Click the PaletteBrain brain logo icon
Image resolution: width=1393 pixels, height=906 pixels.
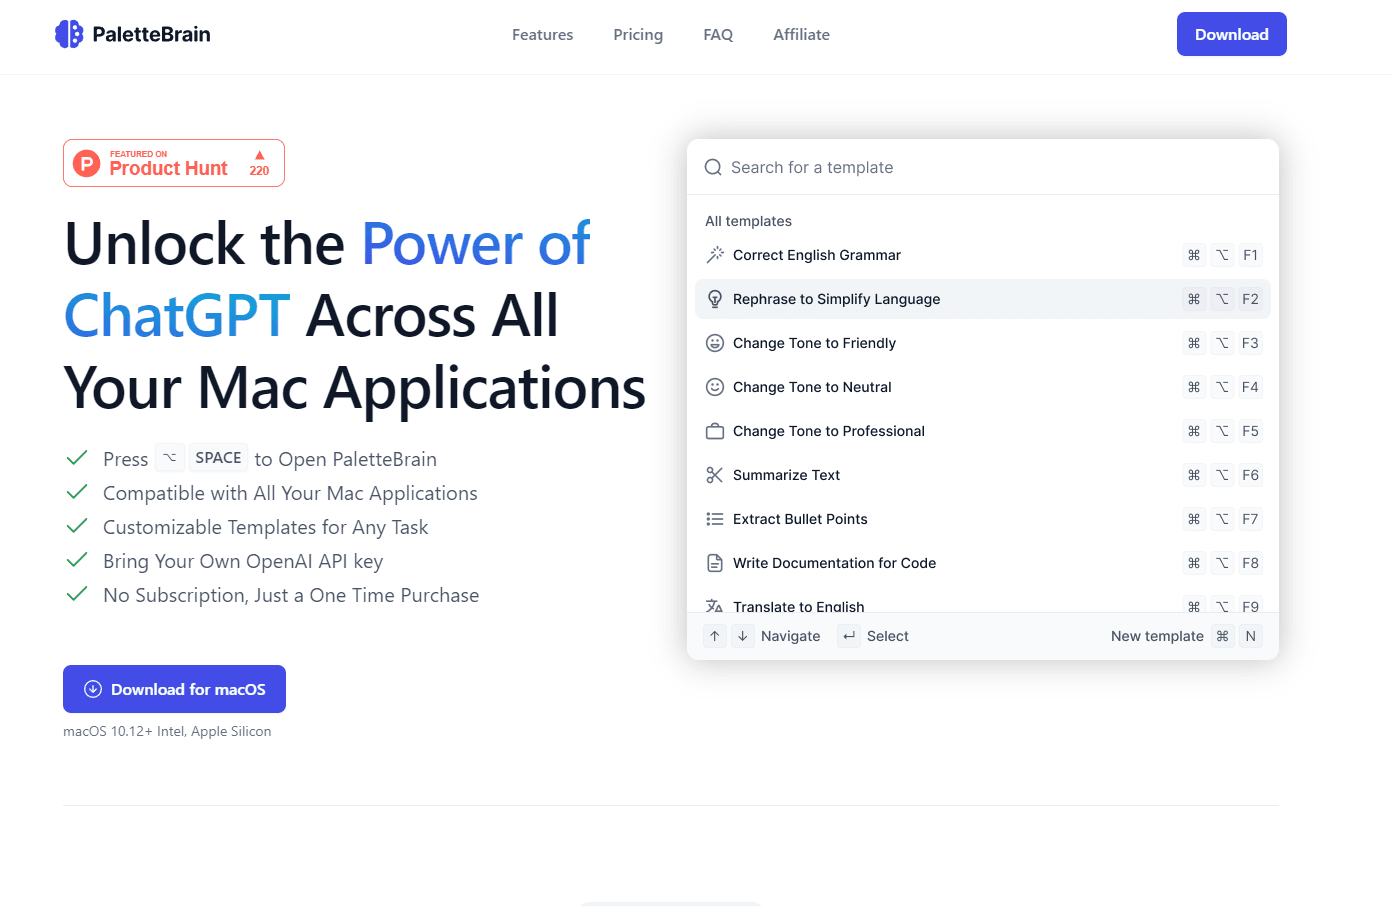click(69, 34)
